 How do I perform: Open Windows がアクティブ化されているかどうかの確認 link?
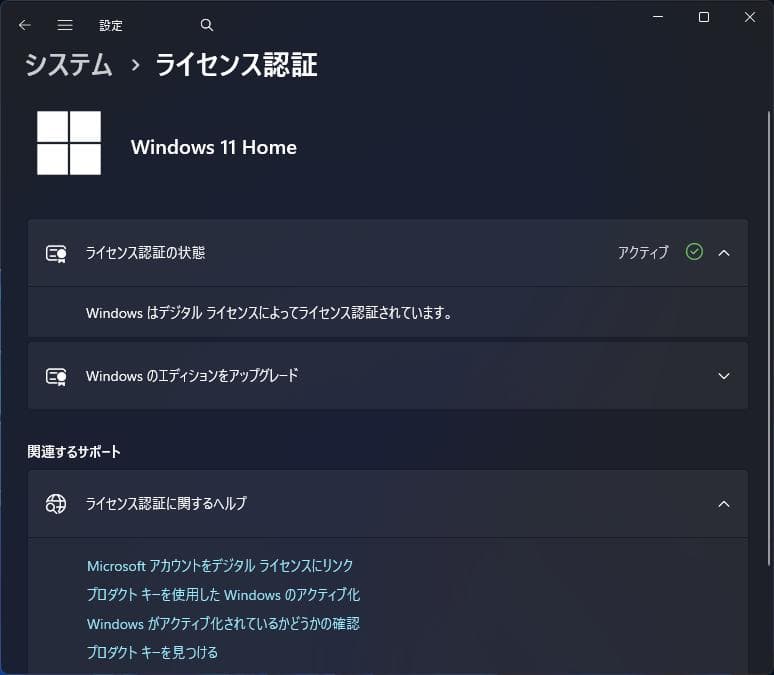[x=224, y=624]
